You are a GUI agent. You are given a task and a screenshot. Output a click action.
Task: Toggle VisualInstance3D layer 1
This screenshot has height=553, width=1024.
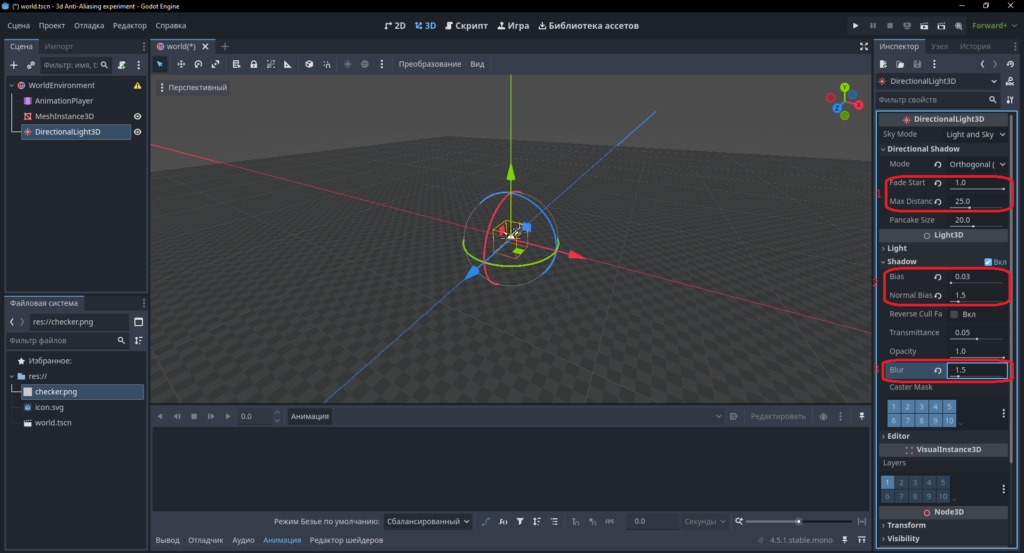pyautogui.click(x=888, y=482)
